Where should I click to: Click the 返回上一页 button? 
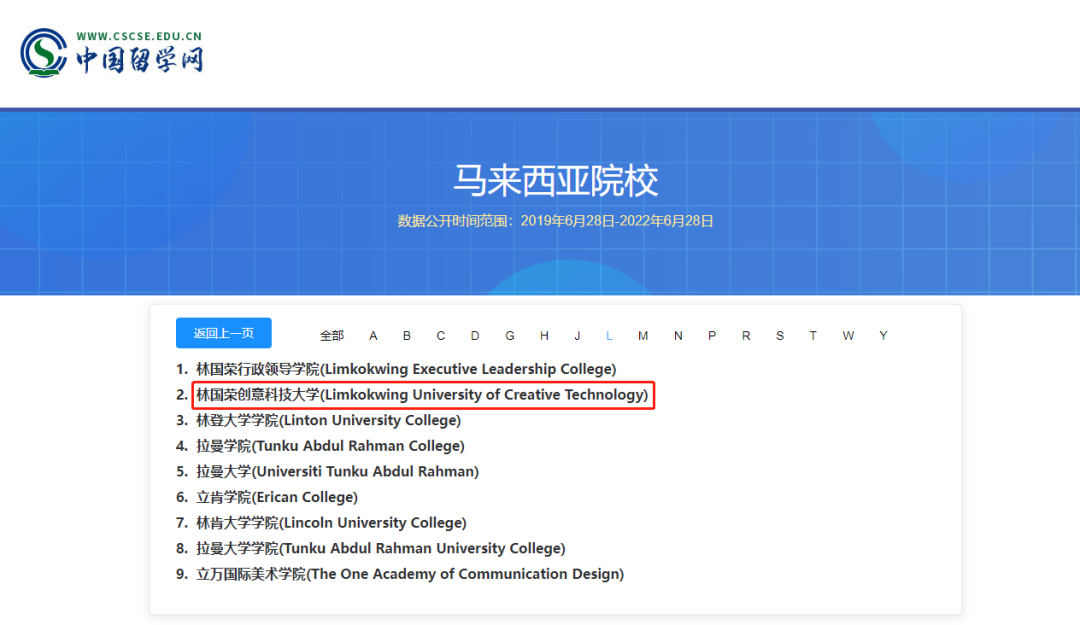pyautogui.click(x=224, y=334)
